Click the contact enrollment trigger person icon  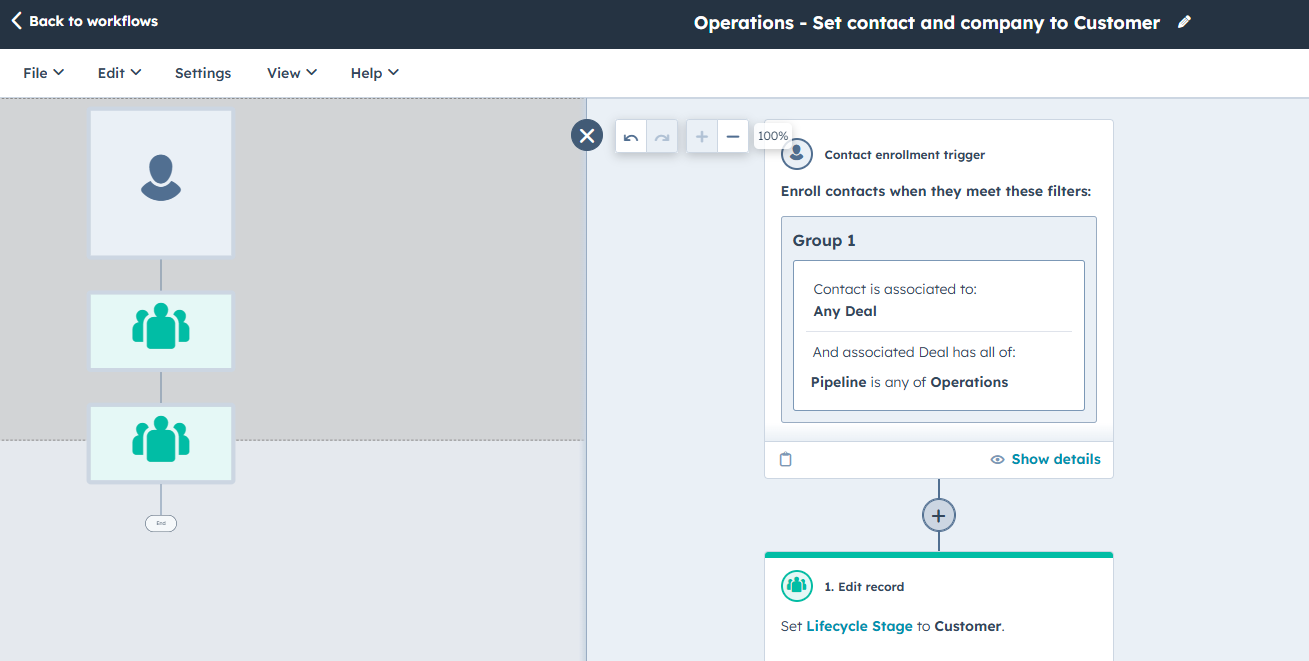(x=797, y=154)
